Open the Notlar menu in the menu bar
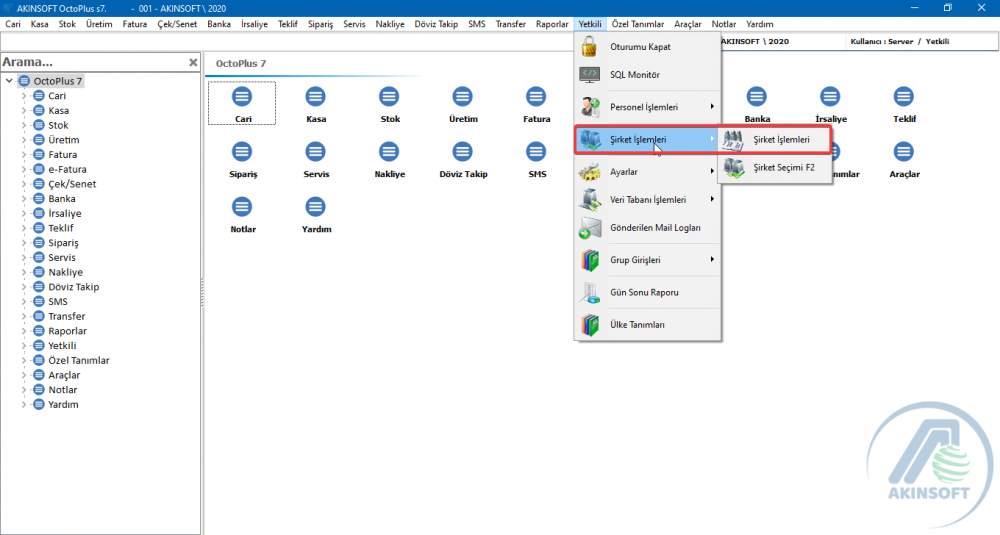 (x=724, y=24)
